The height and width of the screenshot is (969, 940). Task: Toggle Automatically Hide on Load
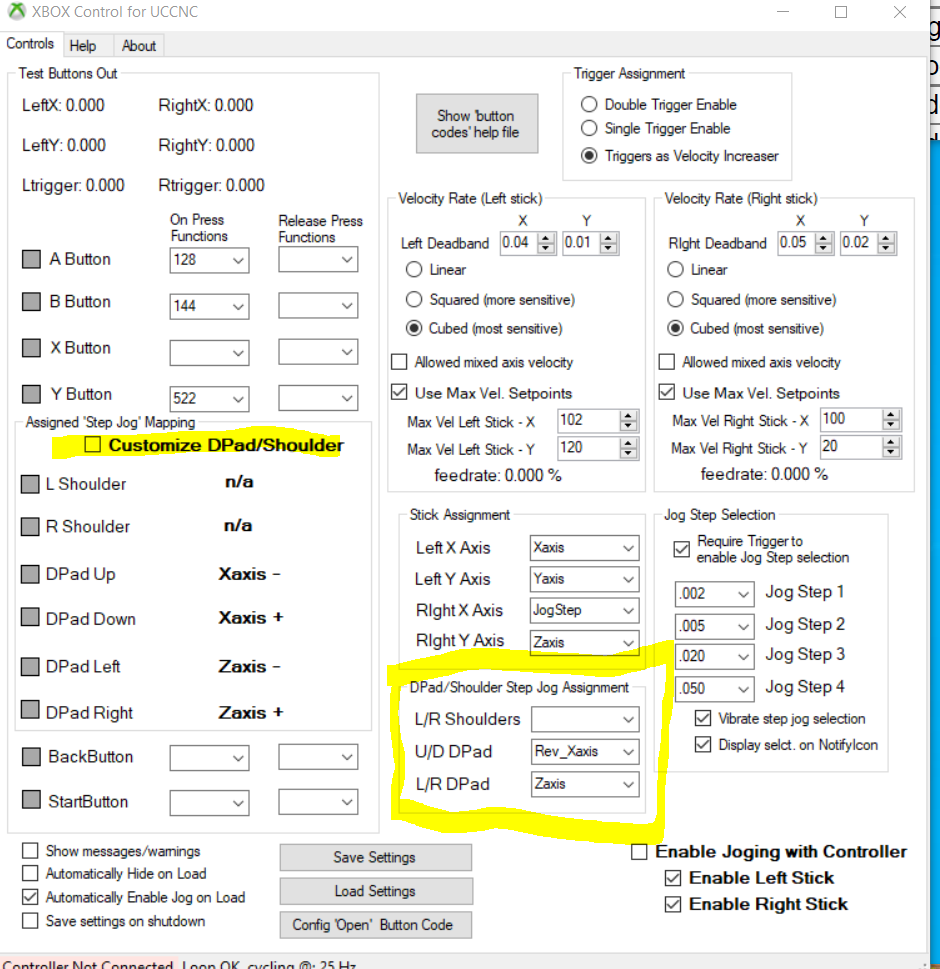click(x=30, y=873)
